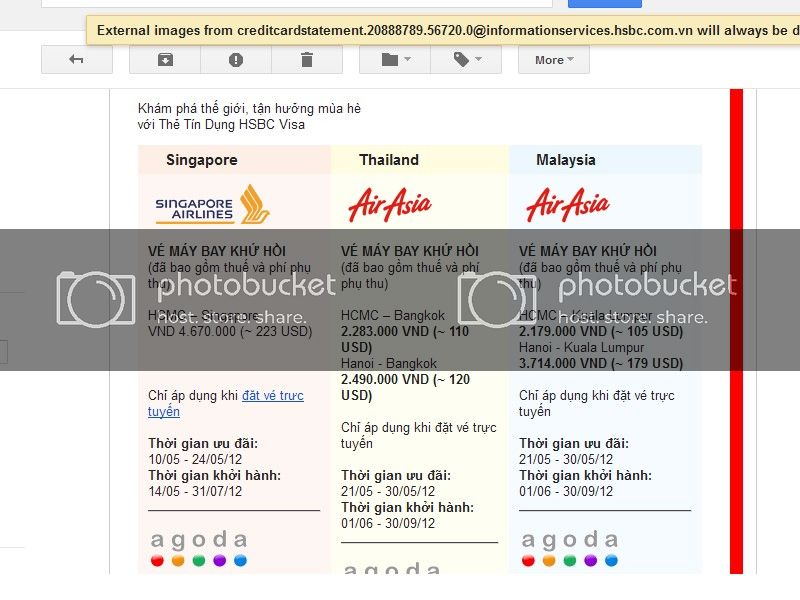Report this email as spam
800x600 pixels.
pyautogui.click(x=236, y=60)
